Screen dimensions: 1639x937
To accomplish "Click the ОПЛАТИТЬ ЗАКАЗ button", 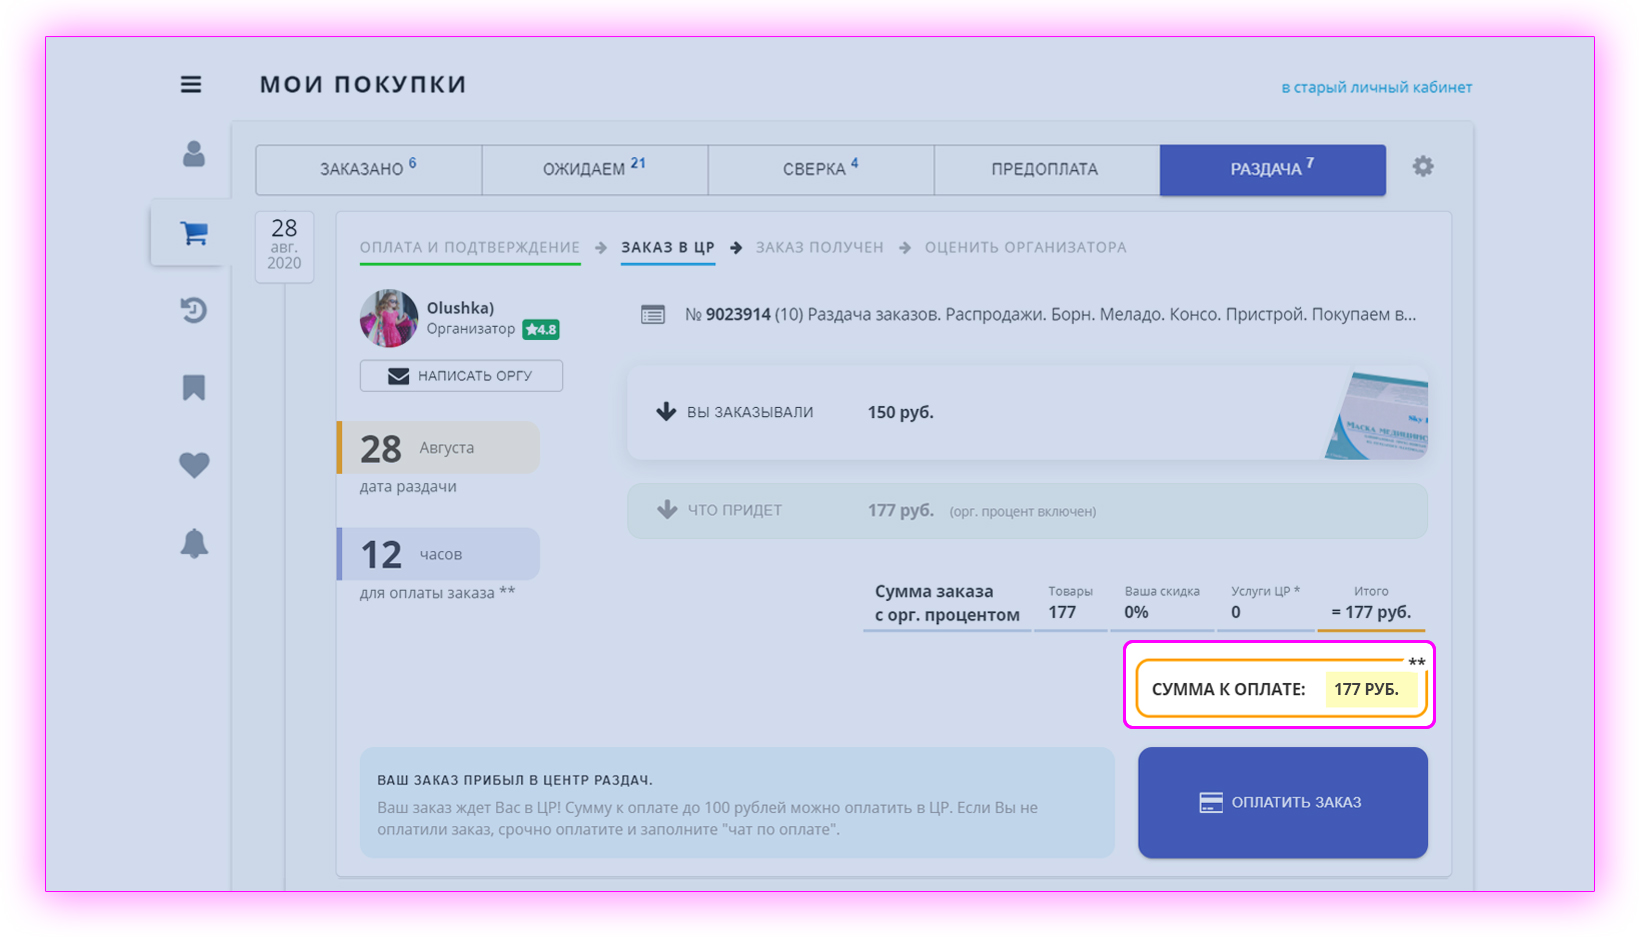I will pyautogui.click(x=1283, y=802).
